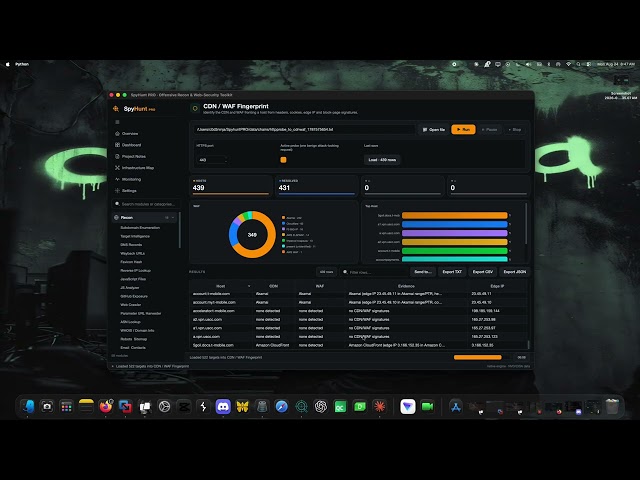640x480 pixels.
Task: Sort by the Host column header
Action: 221,286
